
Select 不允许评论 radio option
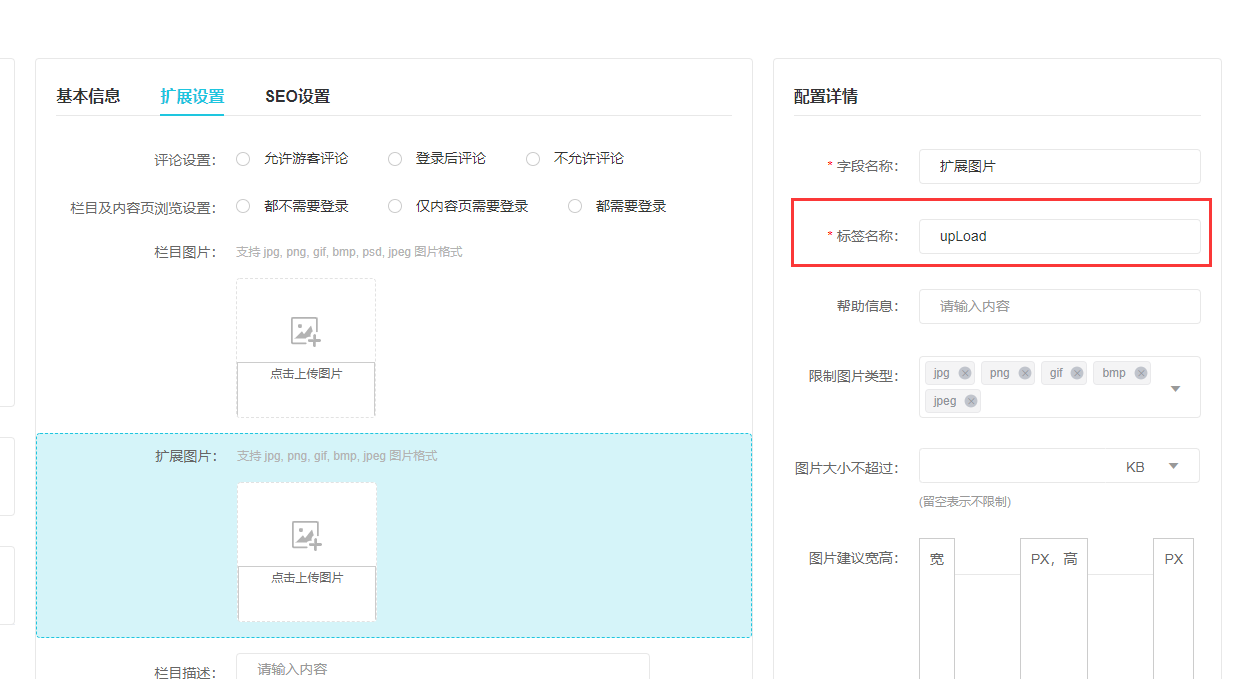tap(533, 158)
